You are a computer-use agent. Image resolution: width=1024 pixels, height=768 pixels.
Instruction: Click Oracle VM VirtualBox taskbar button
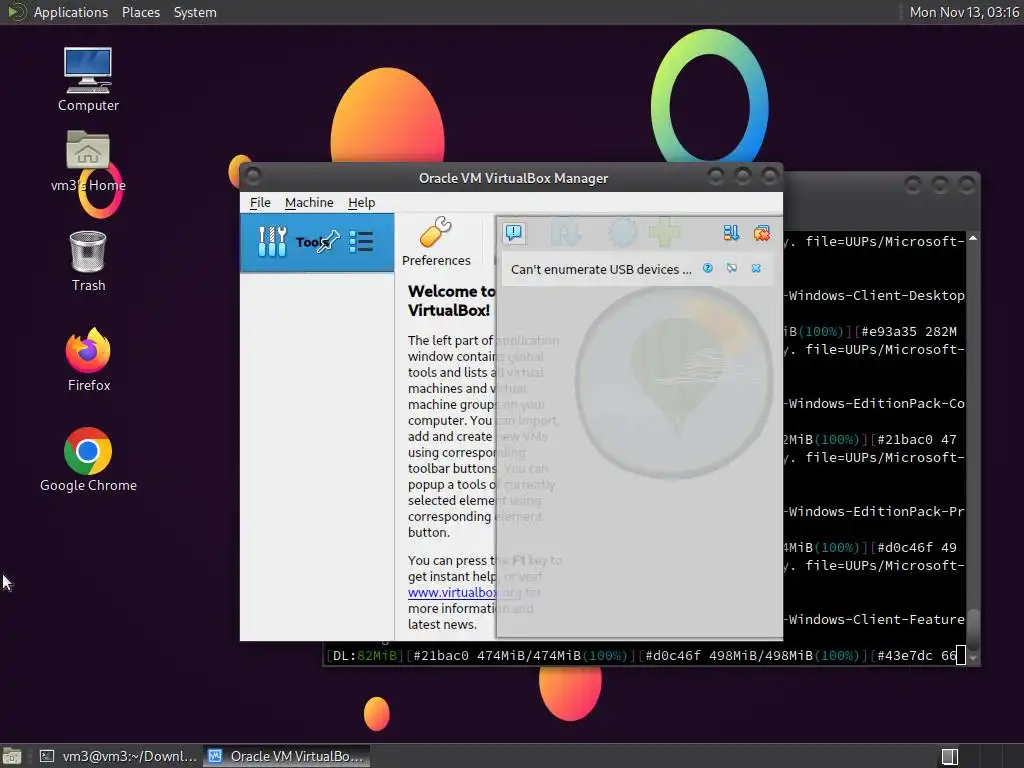point(286,756)
